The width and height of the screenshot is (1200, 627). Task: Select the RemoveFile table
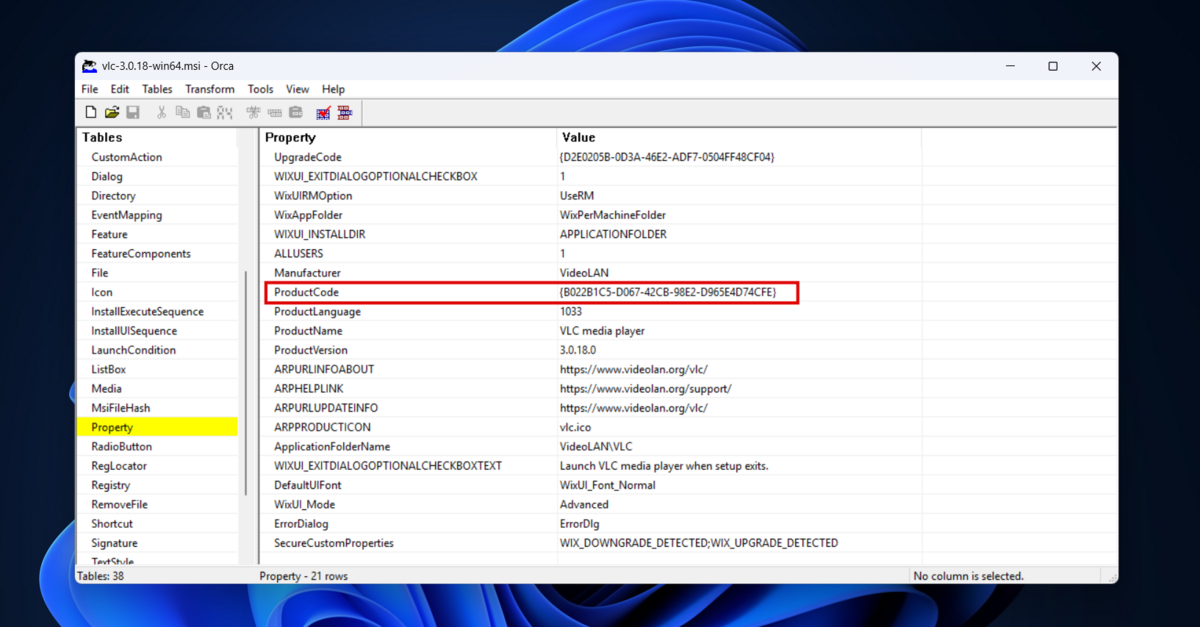119,505
